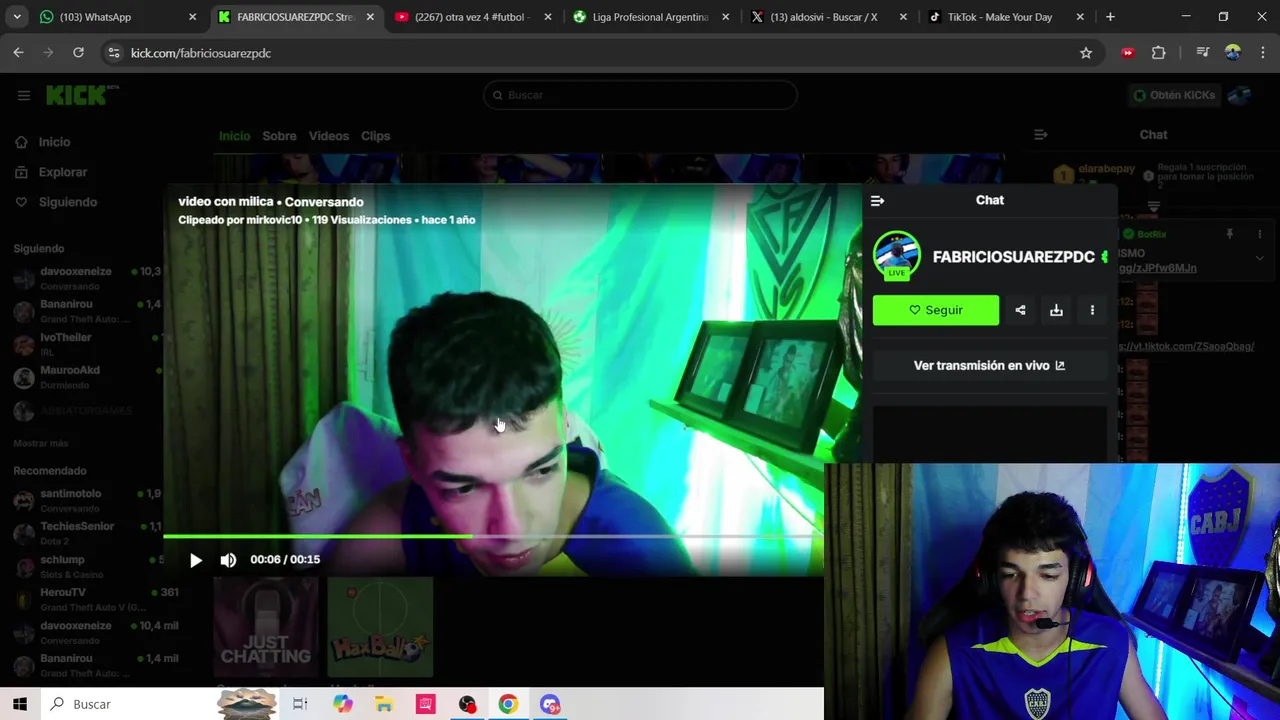Collapse the background stream chat icon

pos(1040,134)
